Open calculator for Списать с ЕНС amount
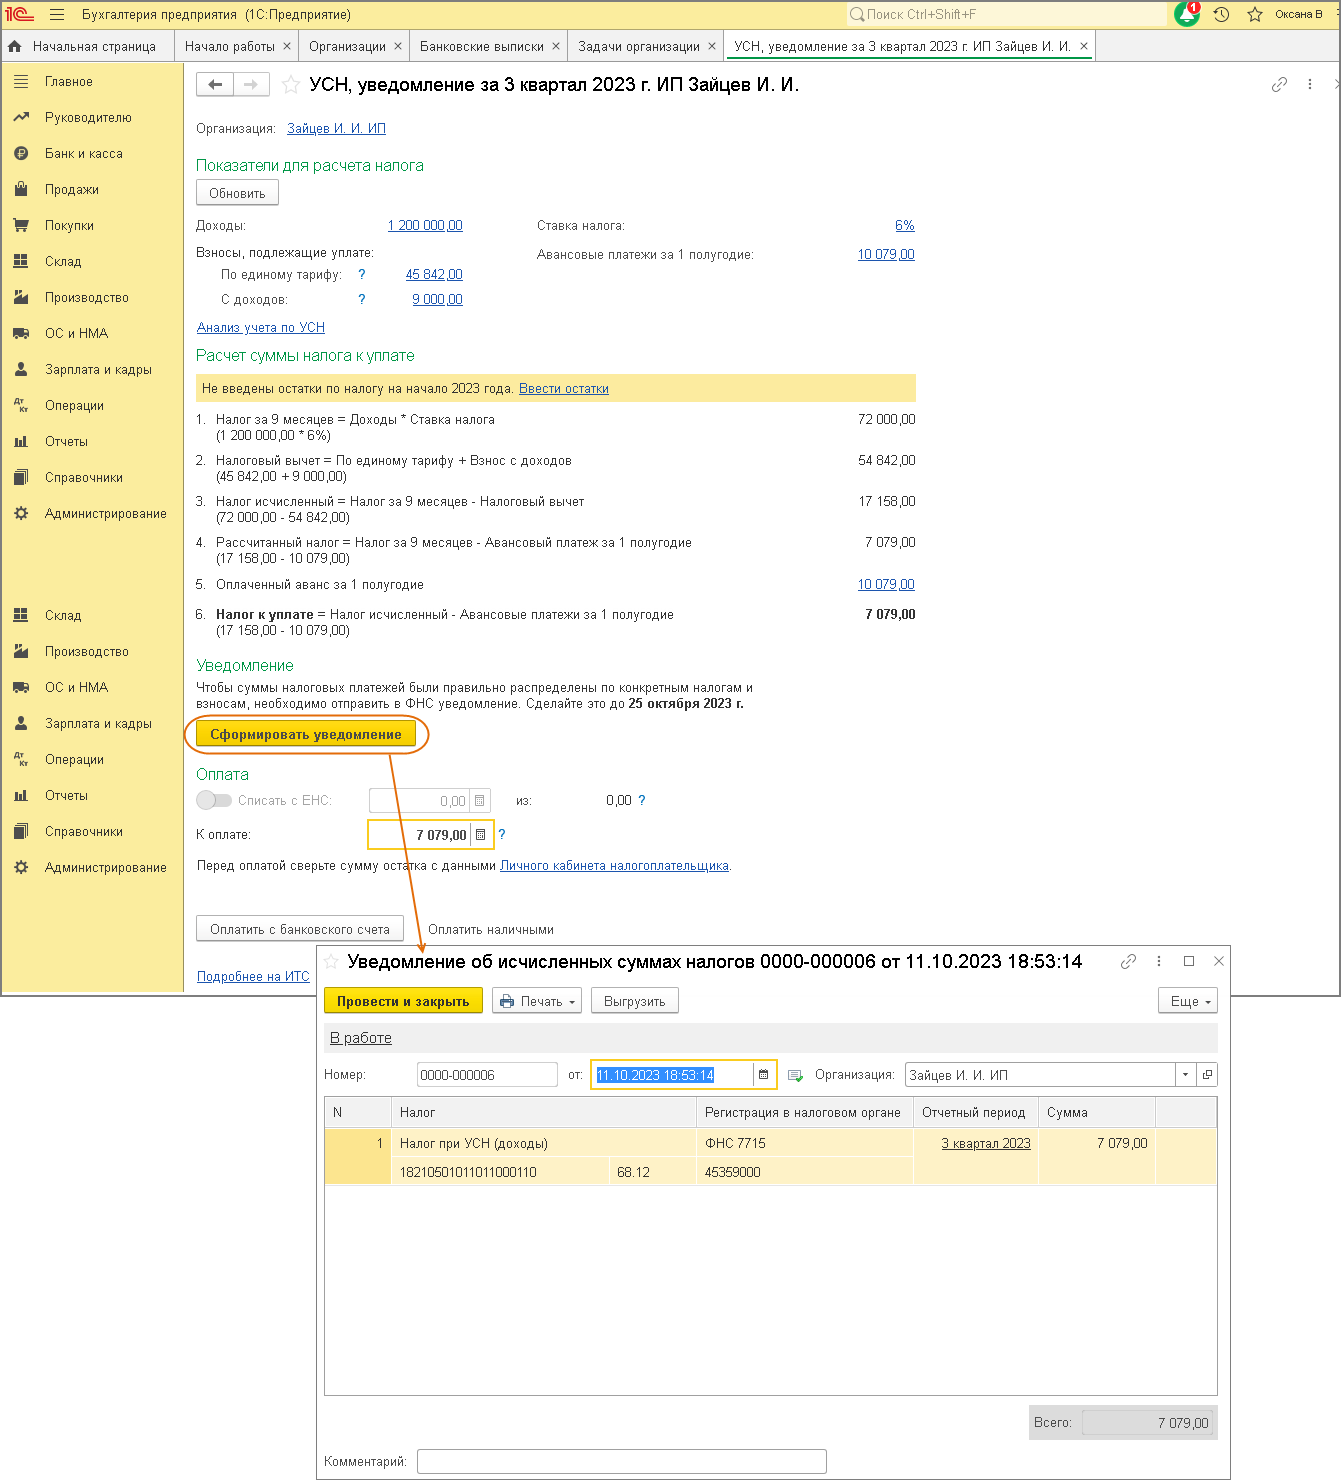The width and height of the screenshot is (1341, 1482). point(480,800)
